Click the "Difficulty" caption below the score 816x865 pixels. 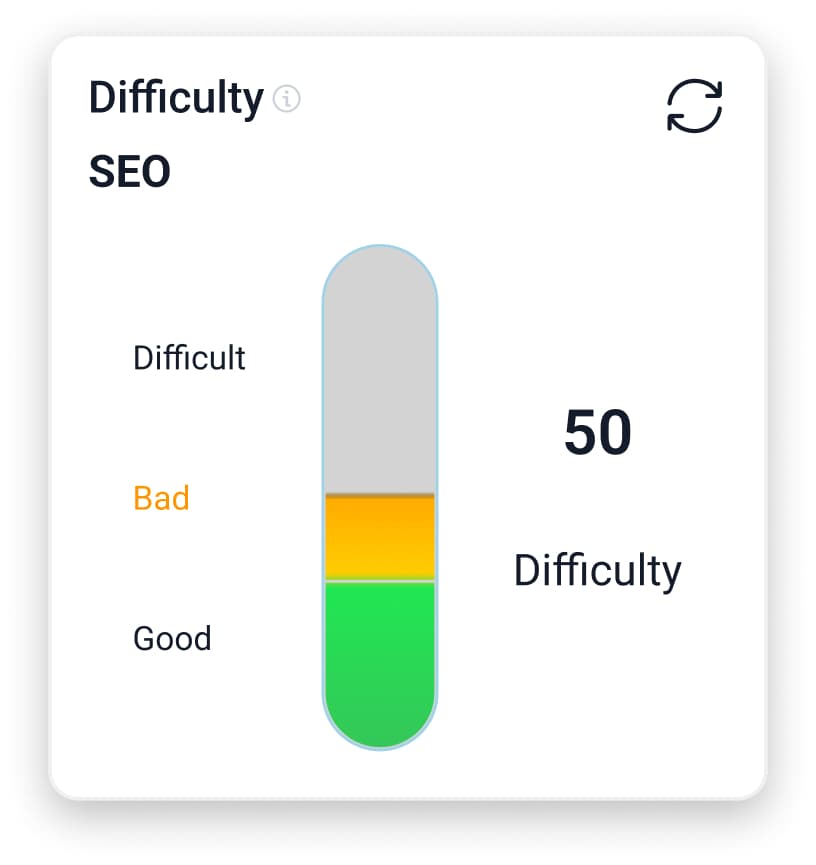(x=597, y=570)
